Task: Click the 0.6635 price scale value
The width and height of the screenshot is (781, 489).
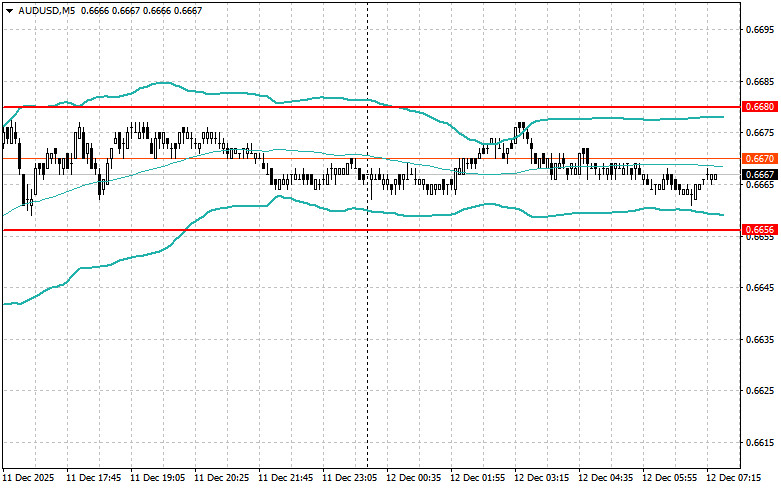Action: click(x=760, y=340)
